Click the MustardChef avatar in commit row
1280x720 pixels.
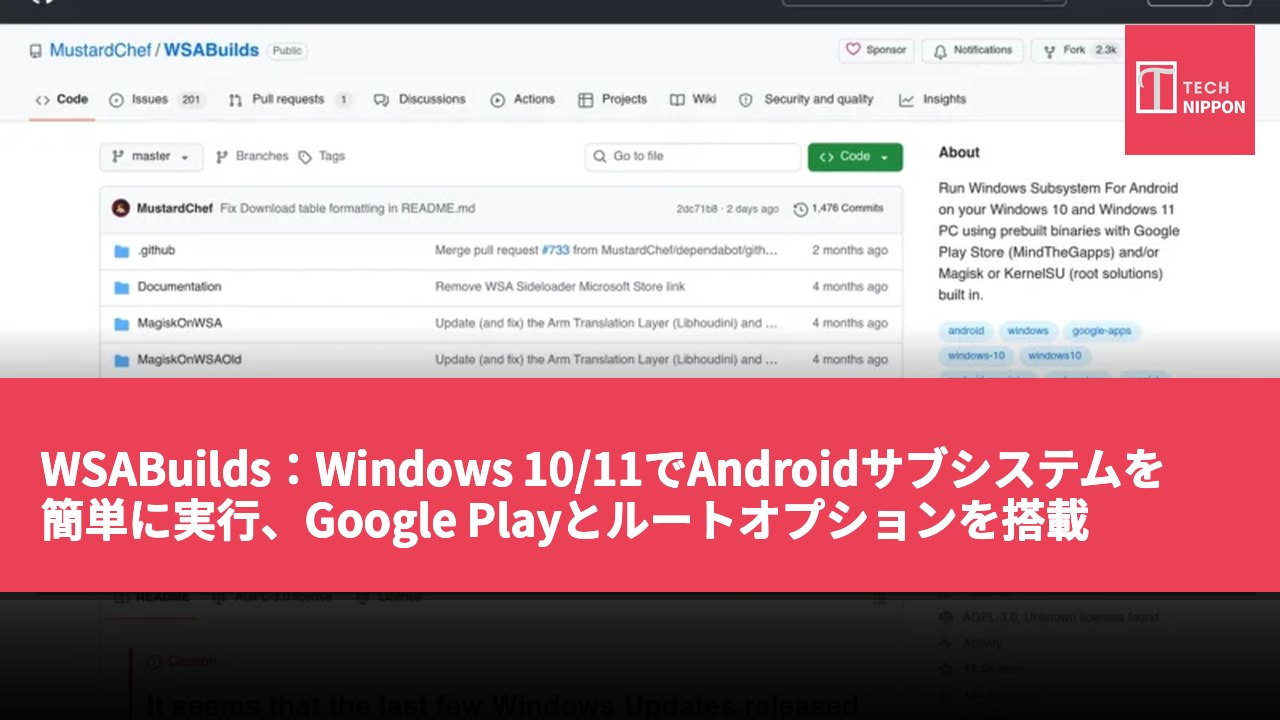(120, 209)
